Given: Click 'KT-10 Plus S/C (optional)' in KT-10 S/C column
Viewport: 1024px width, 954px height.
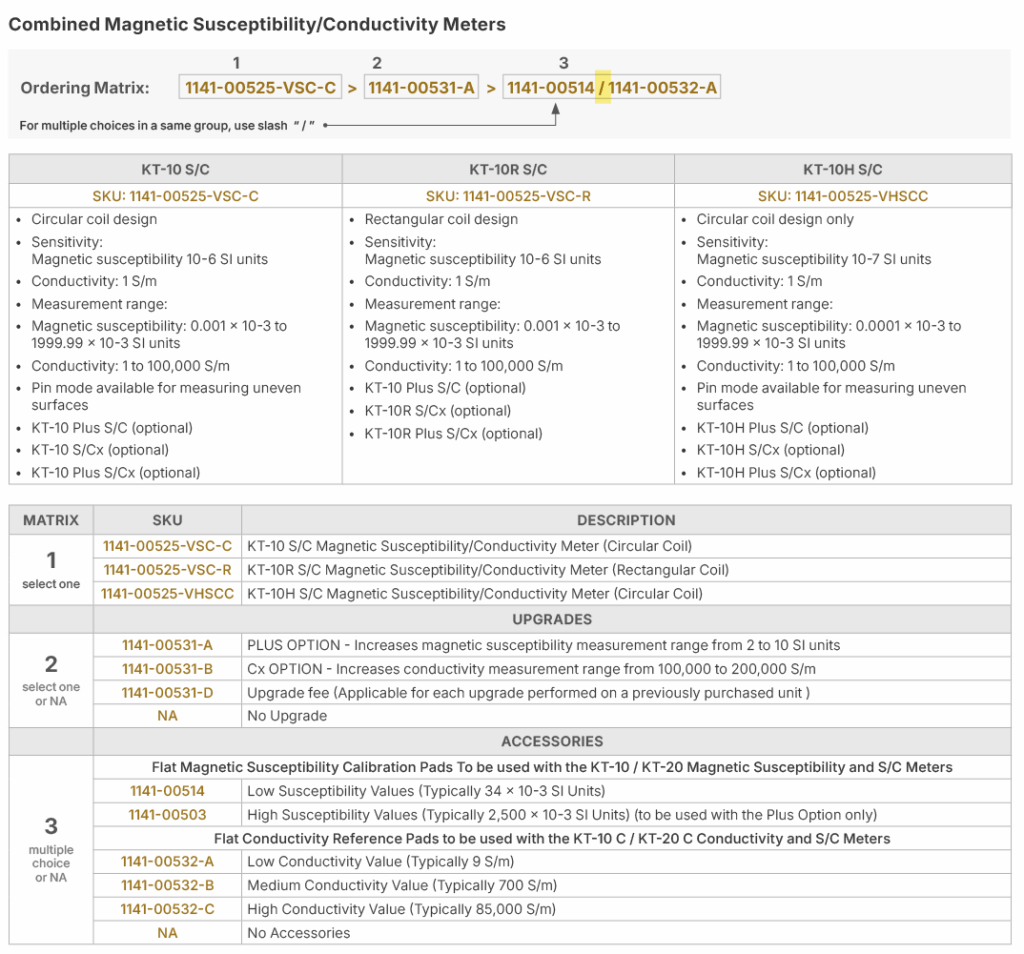Looking at the screenshot, I should (112, 428).
